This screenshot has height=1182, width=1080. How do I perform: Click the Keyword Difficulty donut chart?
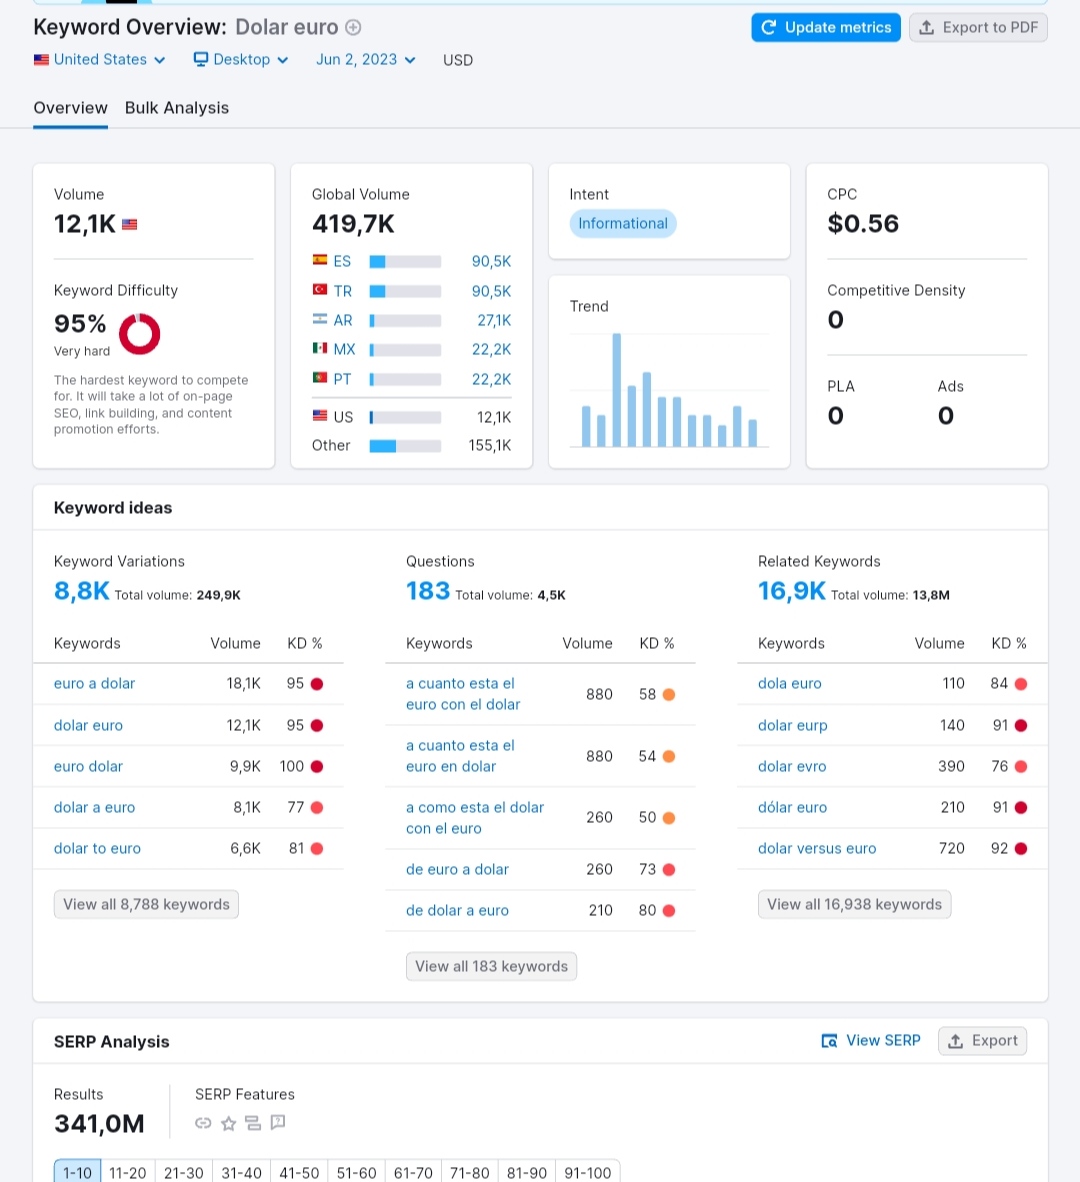(139, 334)
